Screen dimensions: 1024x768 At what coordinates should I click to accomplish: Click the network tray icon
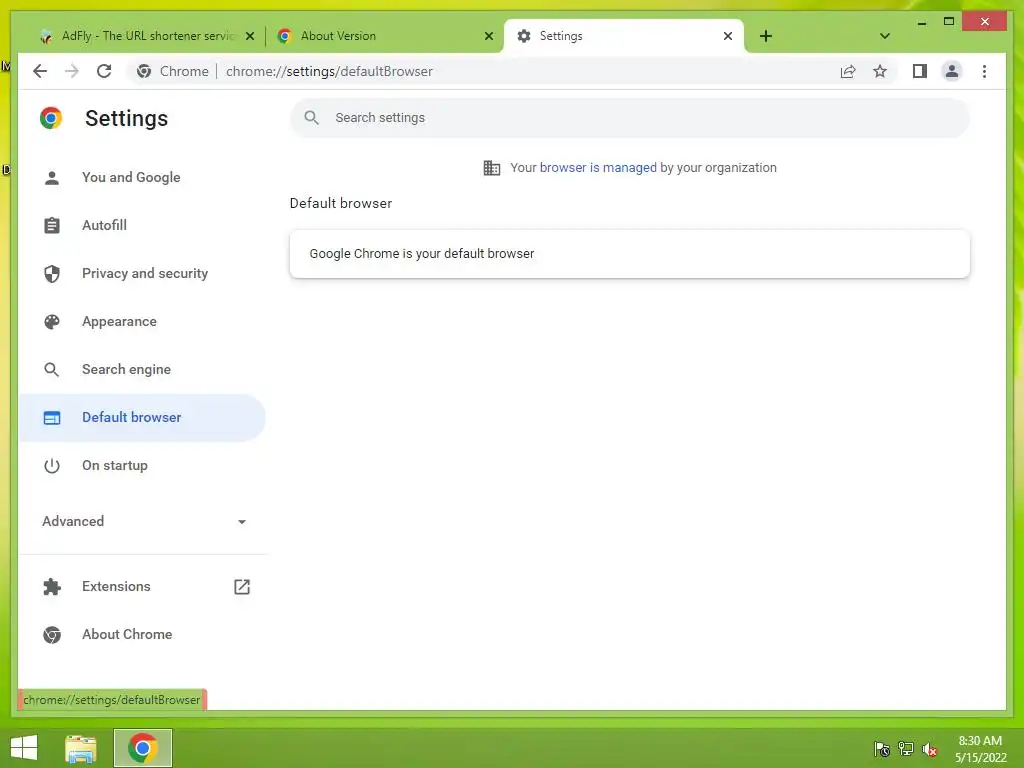click(x=906, y=748)
